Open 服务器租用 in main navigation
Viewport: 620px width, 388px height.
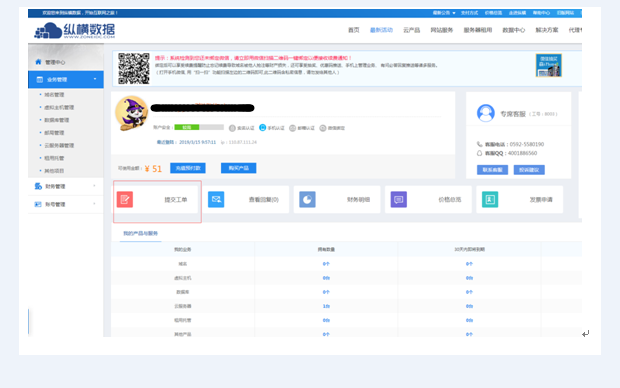tap(478, 30)
